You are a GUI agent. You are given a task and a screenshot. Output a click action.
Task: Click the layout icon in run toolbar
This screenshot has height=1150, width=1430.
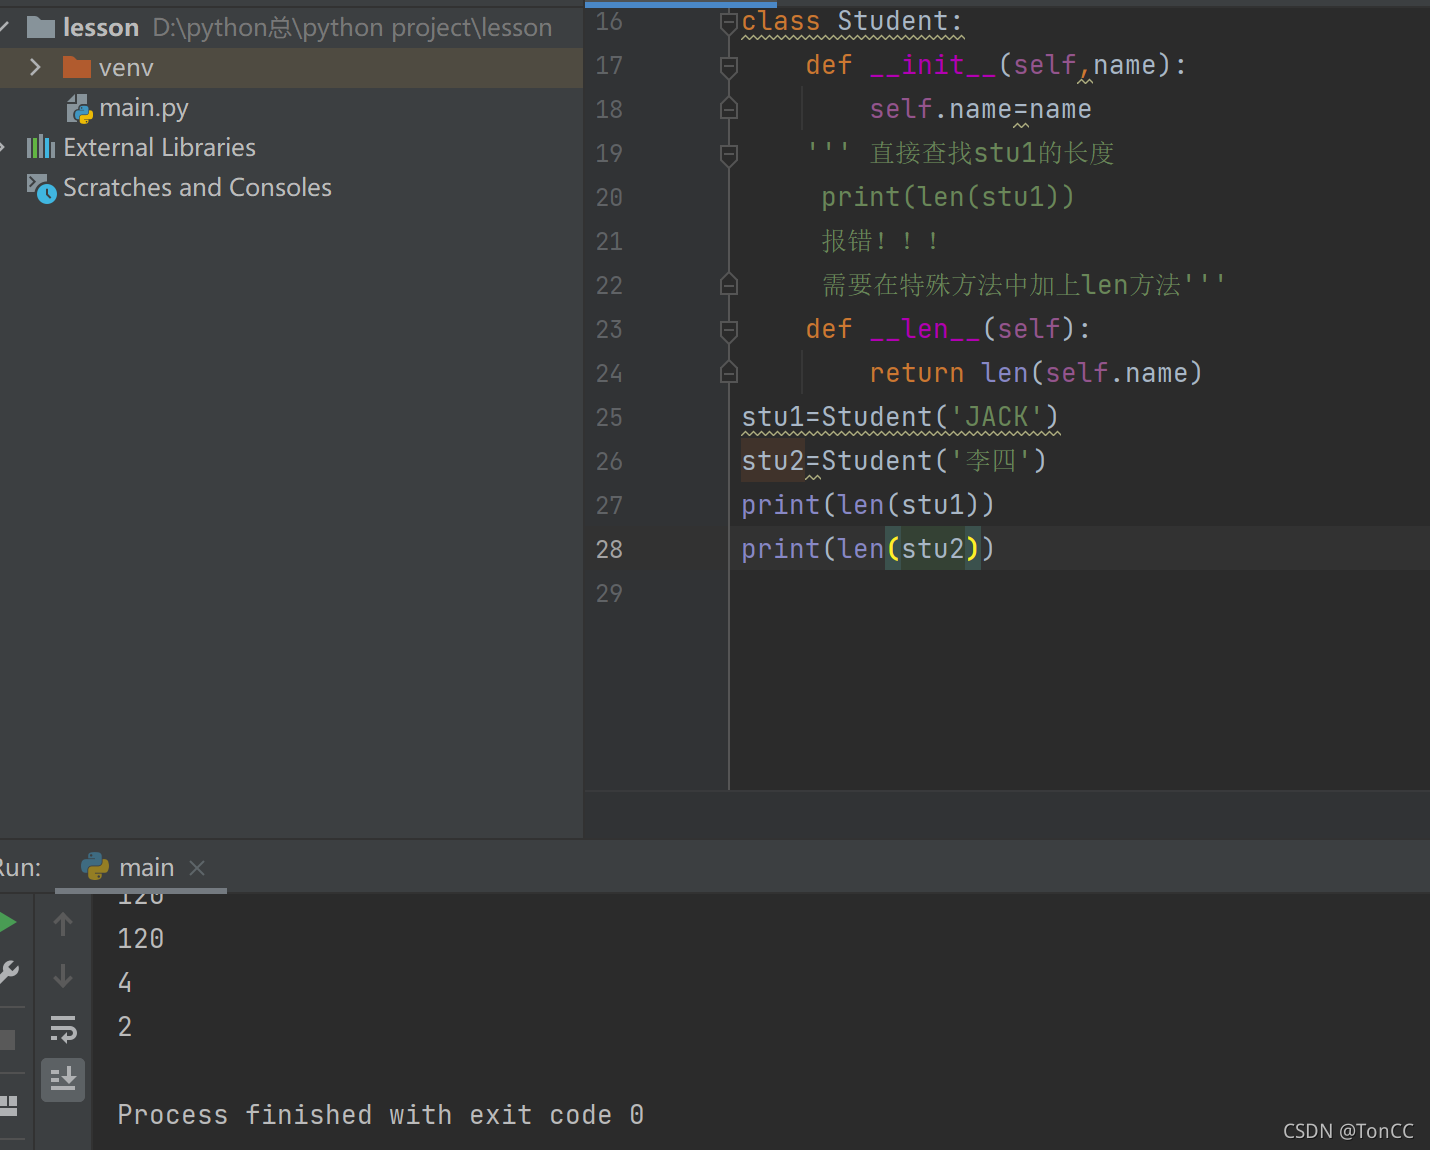(9, 1105)
